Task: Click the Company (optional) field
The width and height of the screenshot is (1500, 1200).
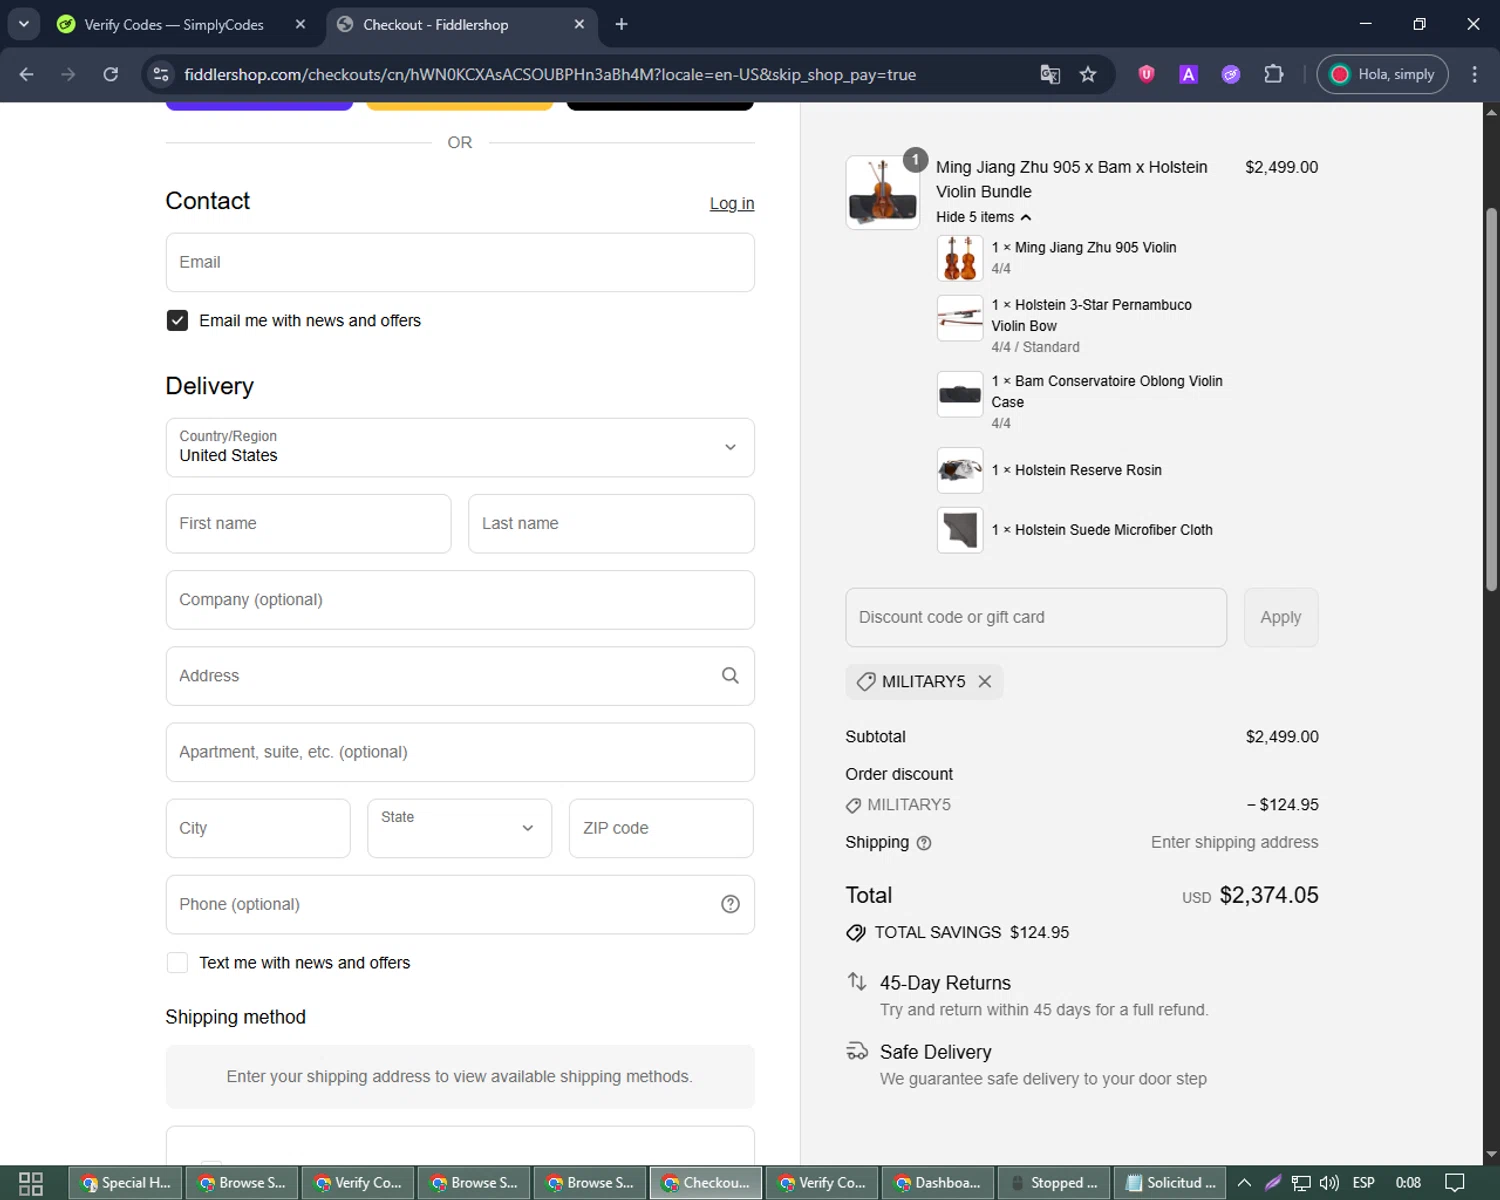Action: coord(460,600)
